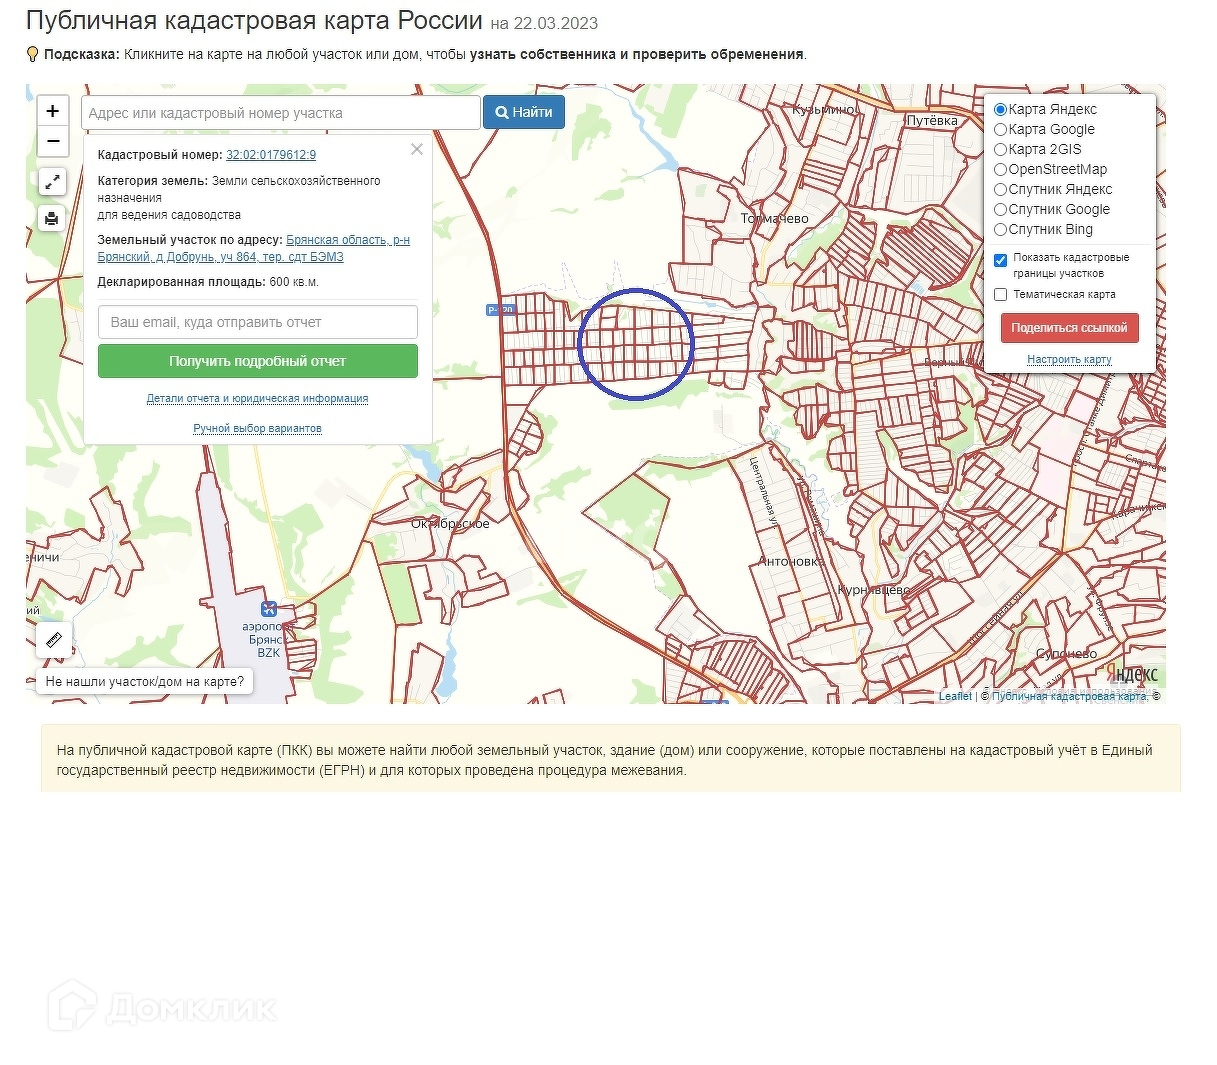Click the Р-120 road shield on map

click(500, 310)
